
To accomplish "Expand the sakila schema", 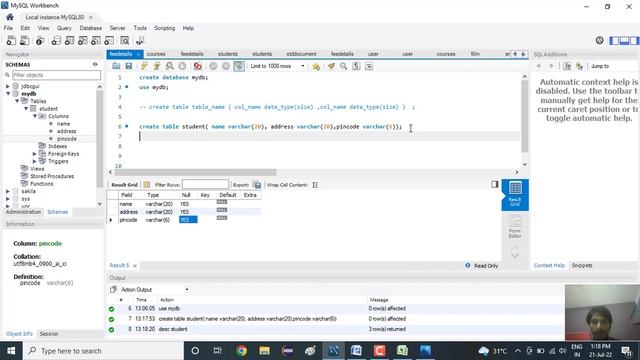I will [x=7, y=191].
